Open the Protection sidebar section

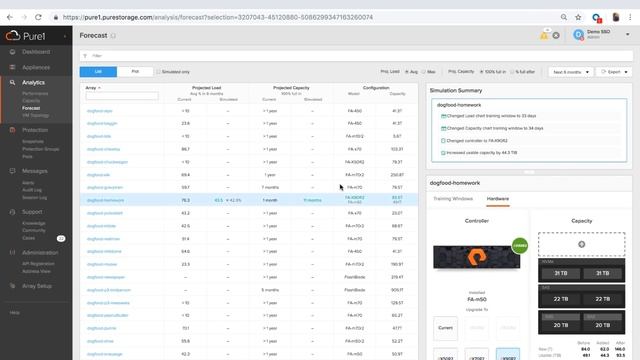click(x=35, y=130)
